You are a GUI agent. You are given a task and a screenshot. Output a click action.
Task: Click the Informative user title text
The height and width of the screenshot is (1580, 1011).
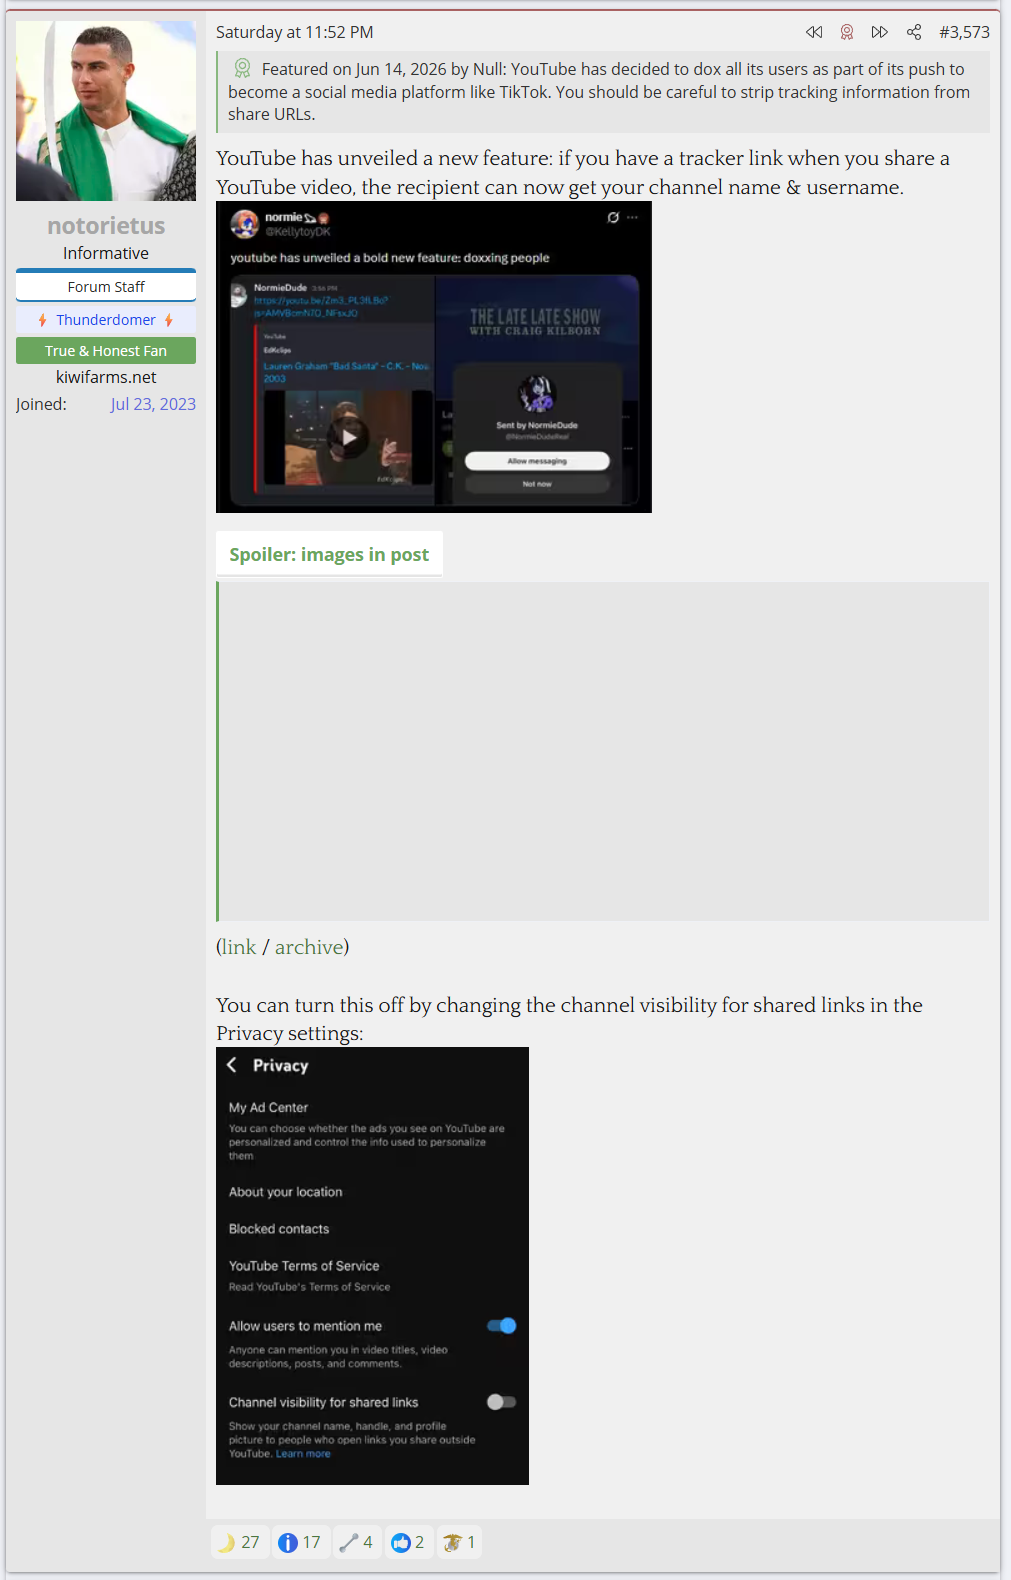[x=106, y=253]
